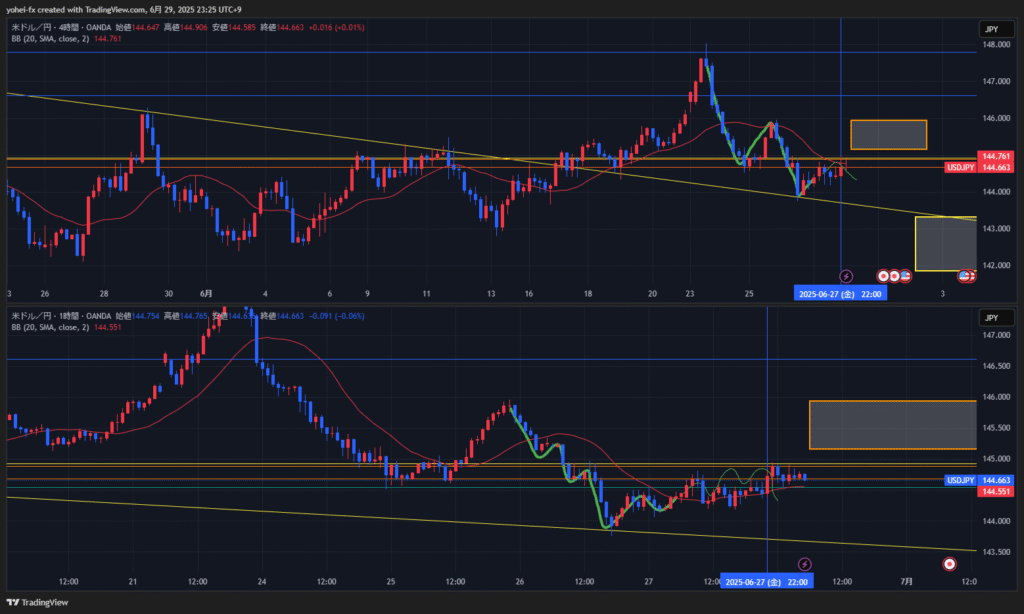The height and width of the screenshot is (614, 1024).
Task: Click the lightning icon on the 4-hour chart
Action: [846, 276]
